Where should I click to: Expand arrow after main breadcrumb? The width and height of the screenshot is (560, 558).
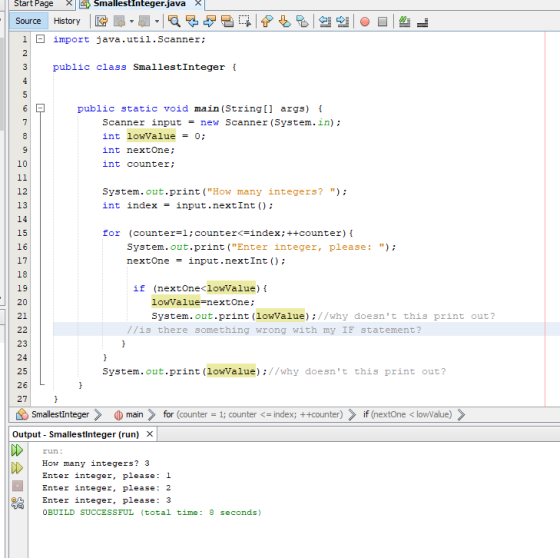point(152,415)
